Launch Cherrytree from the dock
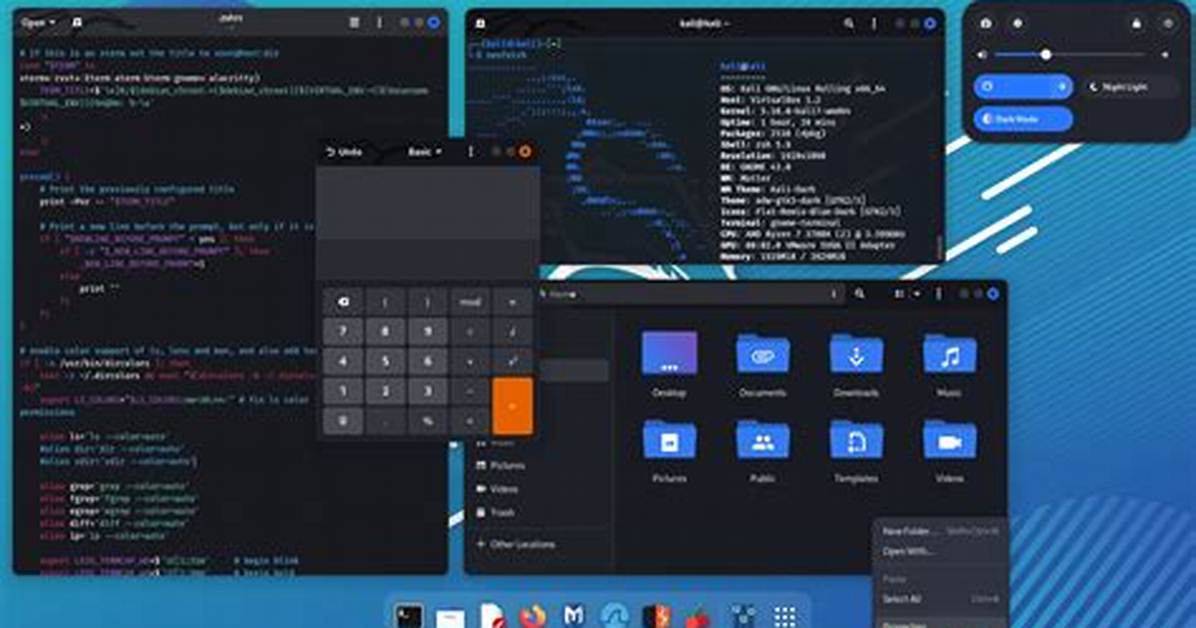 click(698, 617)
